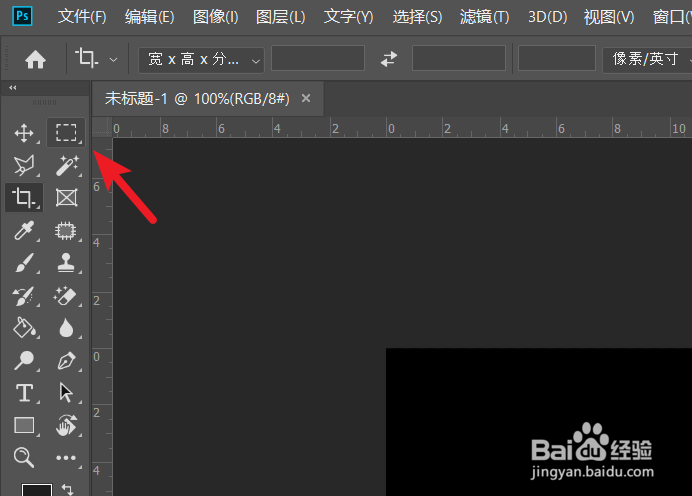Viewport: 692px width, 496px height.
Task: Select the Path Selection arrow tool
Action: tap(66, 392)
